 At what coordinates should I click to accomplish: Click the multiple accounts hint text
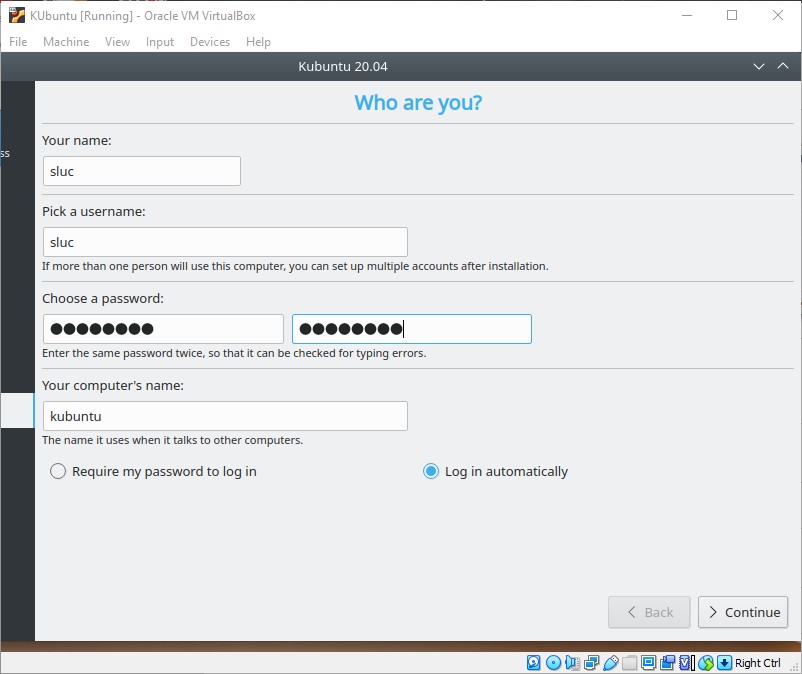click(295, 266)
